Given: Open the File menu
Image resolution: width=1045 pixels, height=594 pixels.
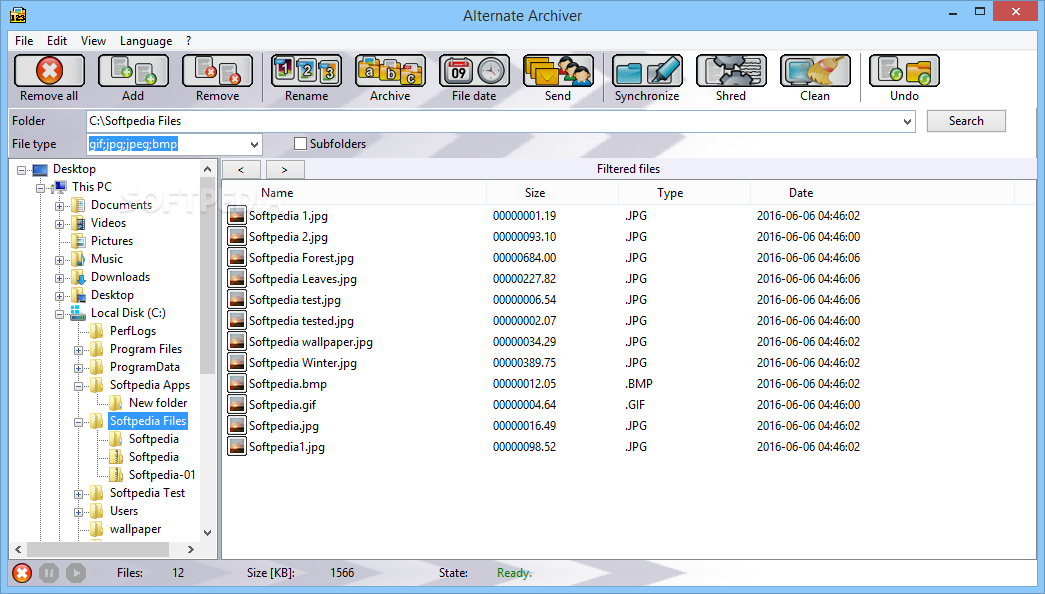Looking at the screenshot, I should click(x=24, y=41).
